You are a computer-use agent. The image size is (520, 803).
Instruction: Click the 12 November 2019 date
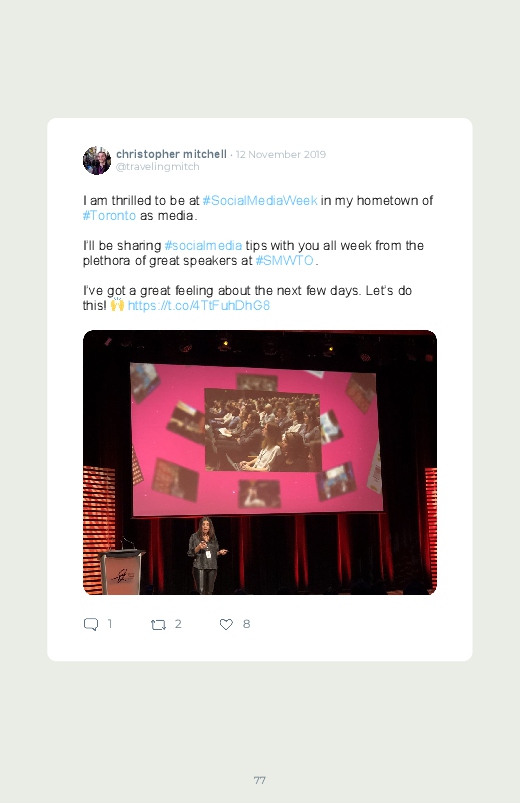281,155
